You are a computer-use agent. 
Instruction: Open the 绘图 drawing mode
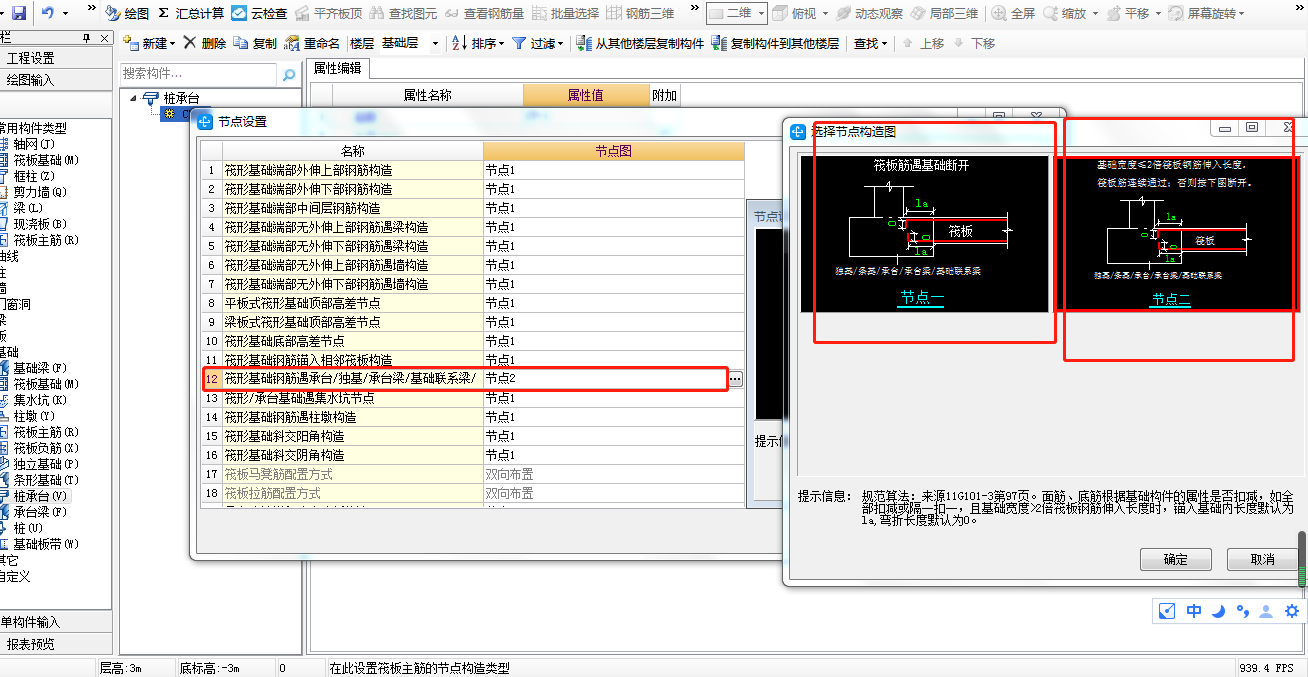(127, 14)
